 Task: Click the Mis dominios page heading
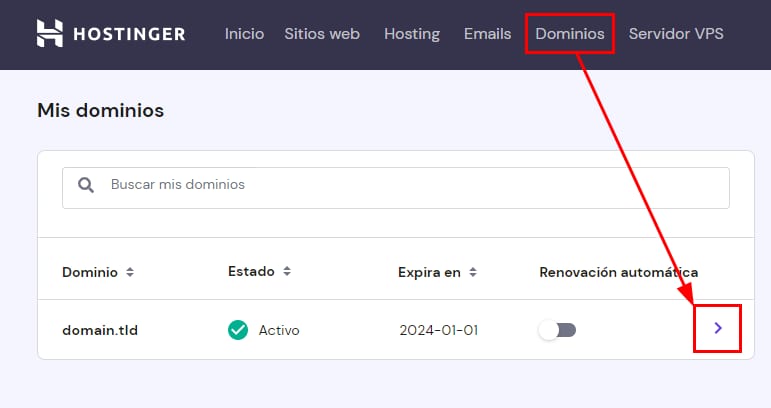coord(100,110)
